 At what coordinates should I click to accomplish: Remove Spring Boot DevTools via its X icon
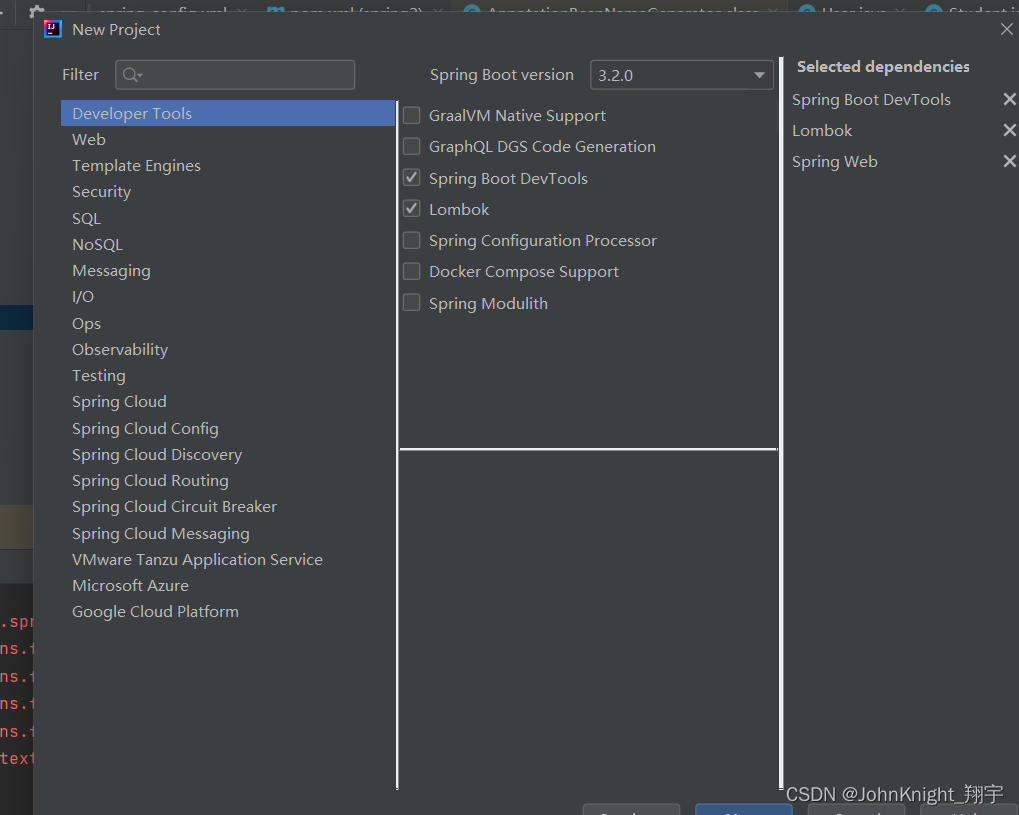pos(1009,99)
